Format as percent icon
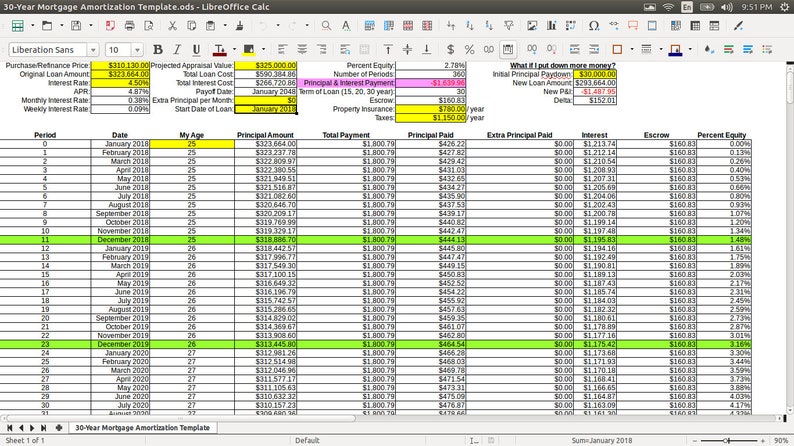This screenshot has height=446, width=794. pos(469,49)
